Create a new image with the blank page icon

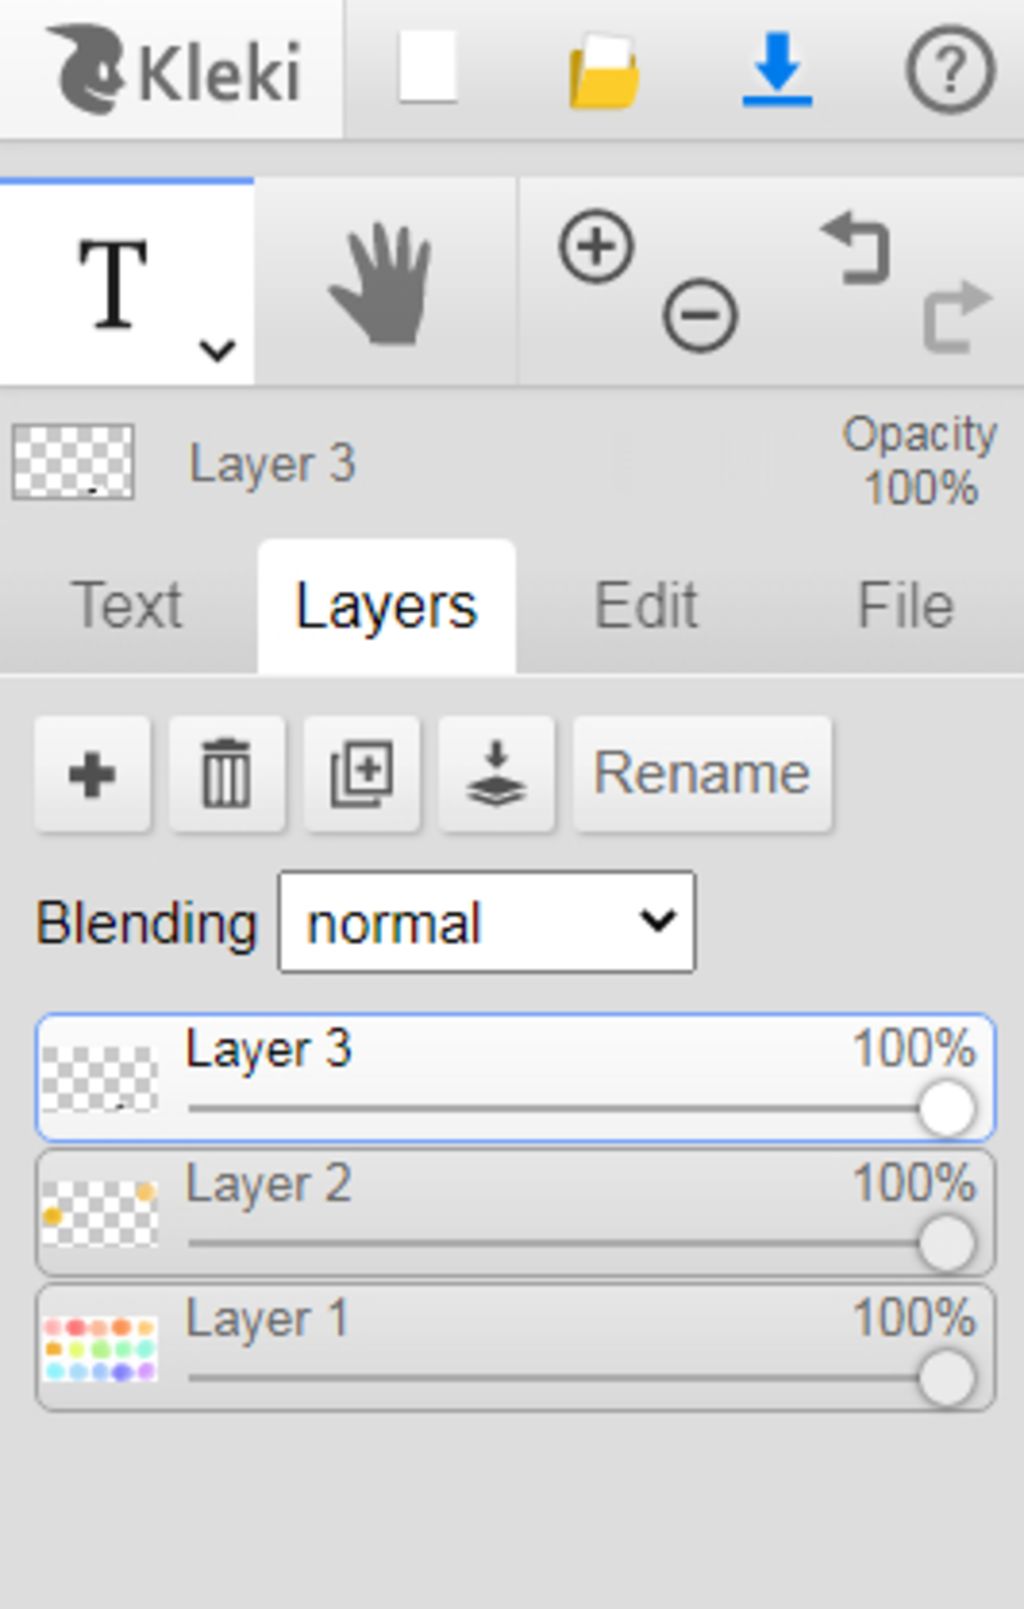click(428, 67)
